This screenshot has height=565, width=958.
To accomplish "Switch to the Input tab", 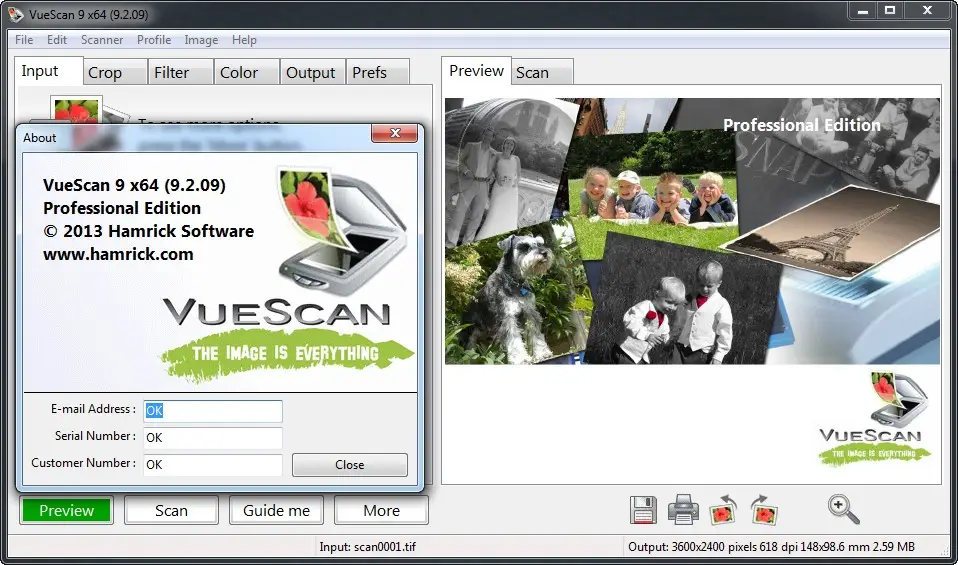I will click(x=48, y=71).
